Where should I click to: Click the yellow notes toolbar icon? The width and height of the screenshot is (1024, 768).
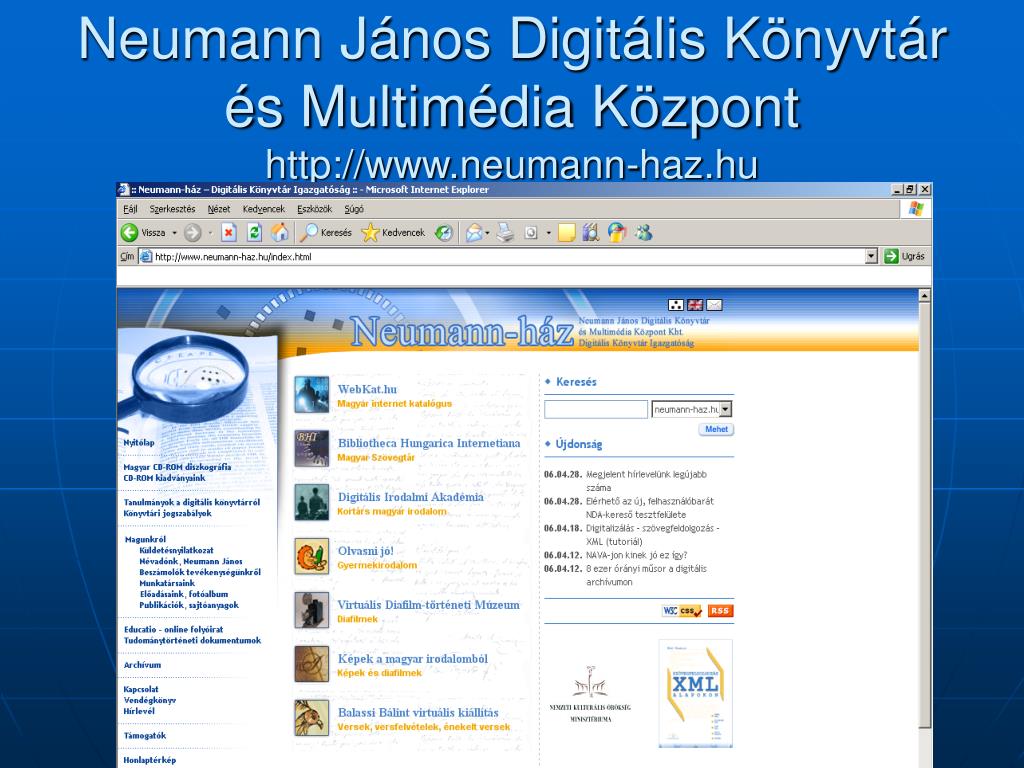567,232
